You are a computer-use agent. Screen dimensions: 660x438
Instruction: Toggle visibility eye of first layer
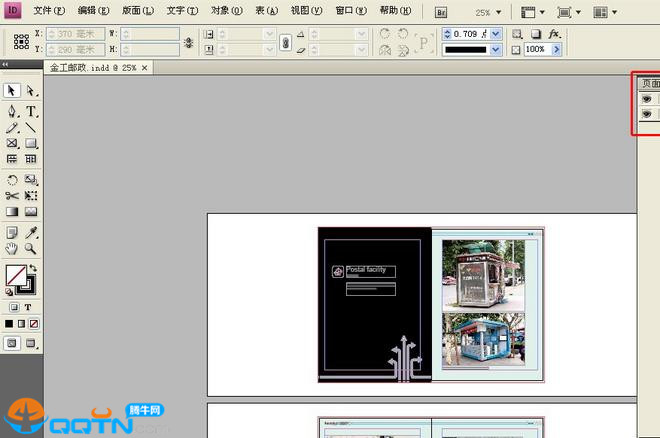(x=646, y=99)
